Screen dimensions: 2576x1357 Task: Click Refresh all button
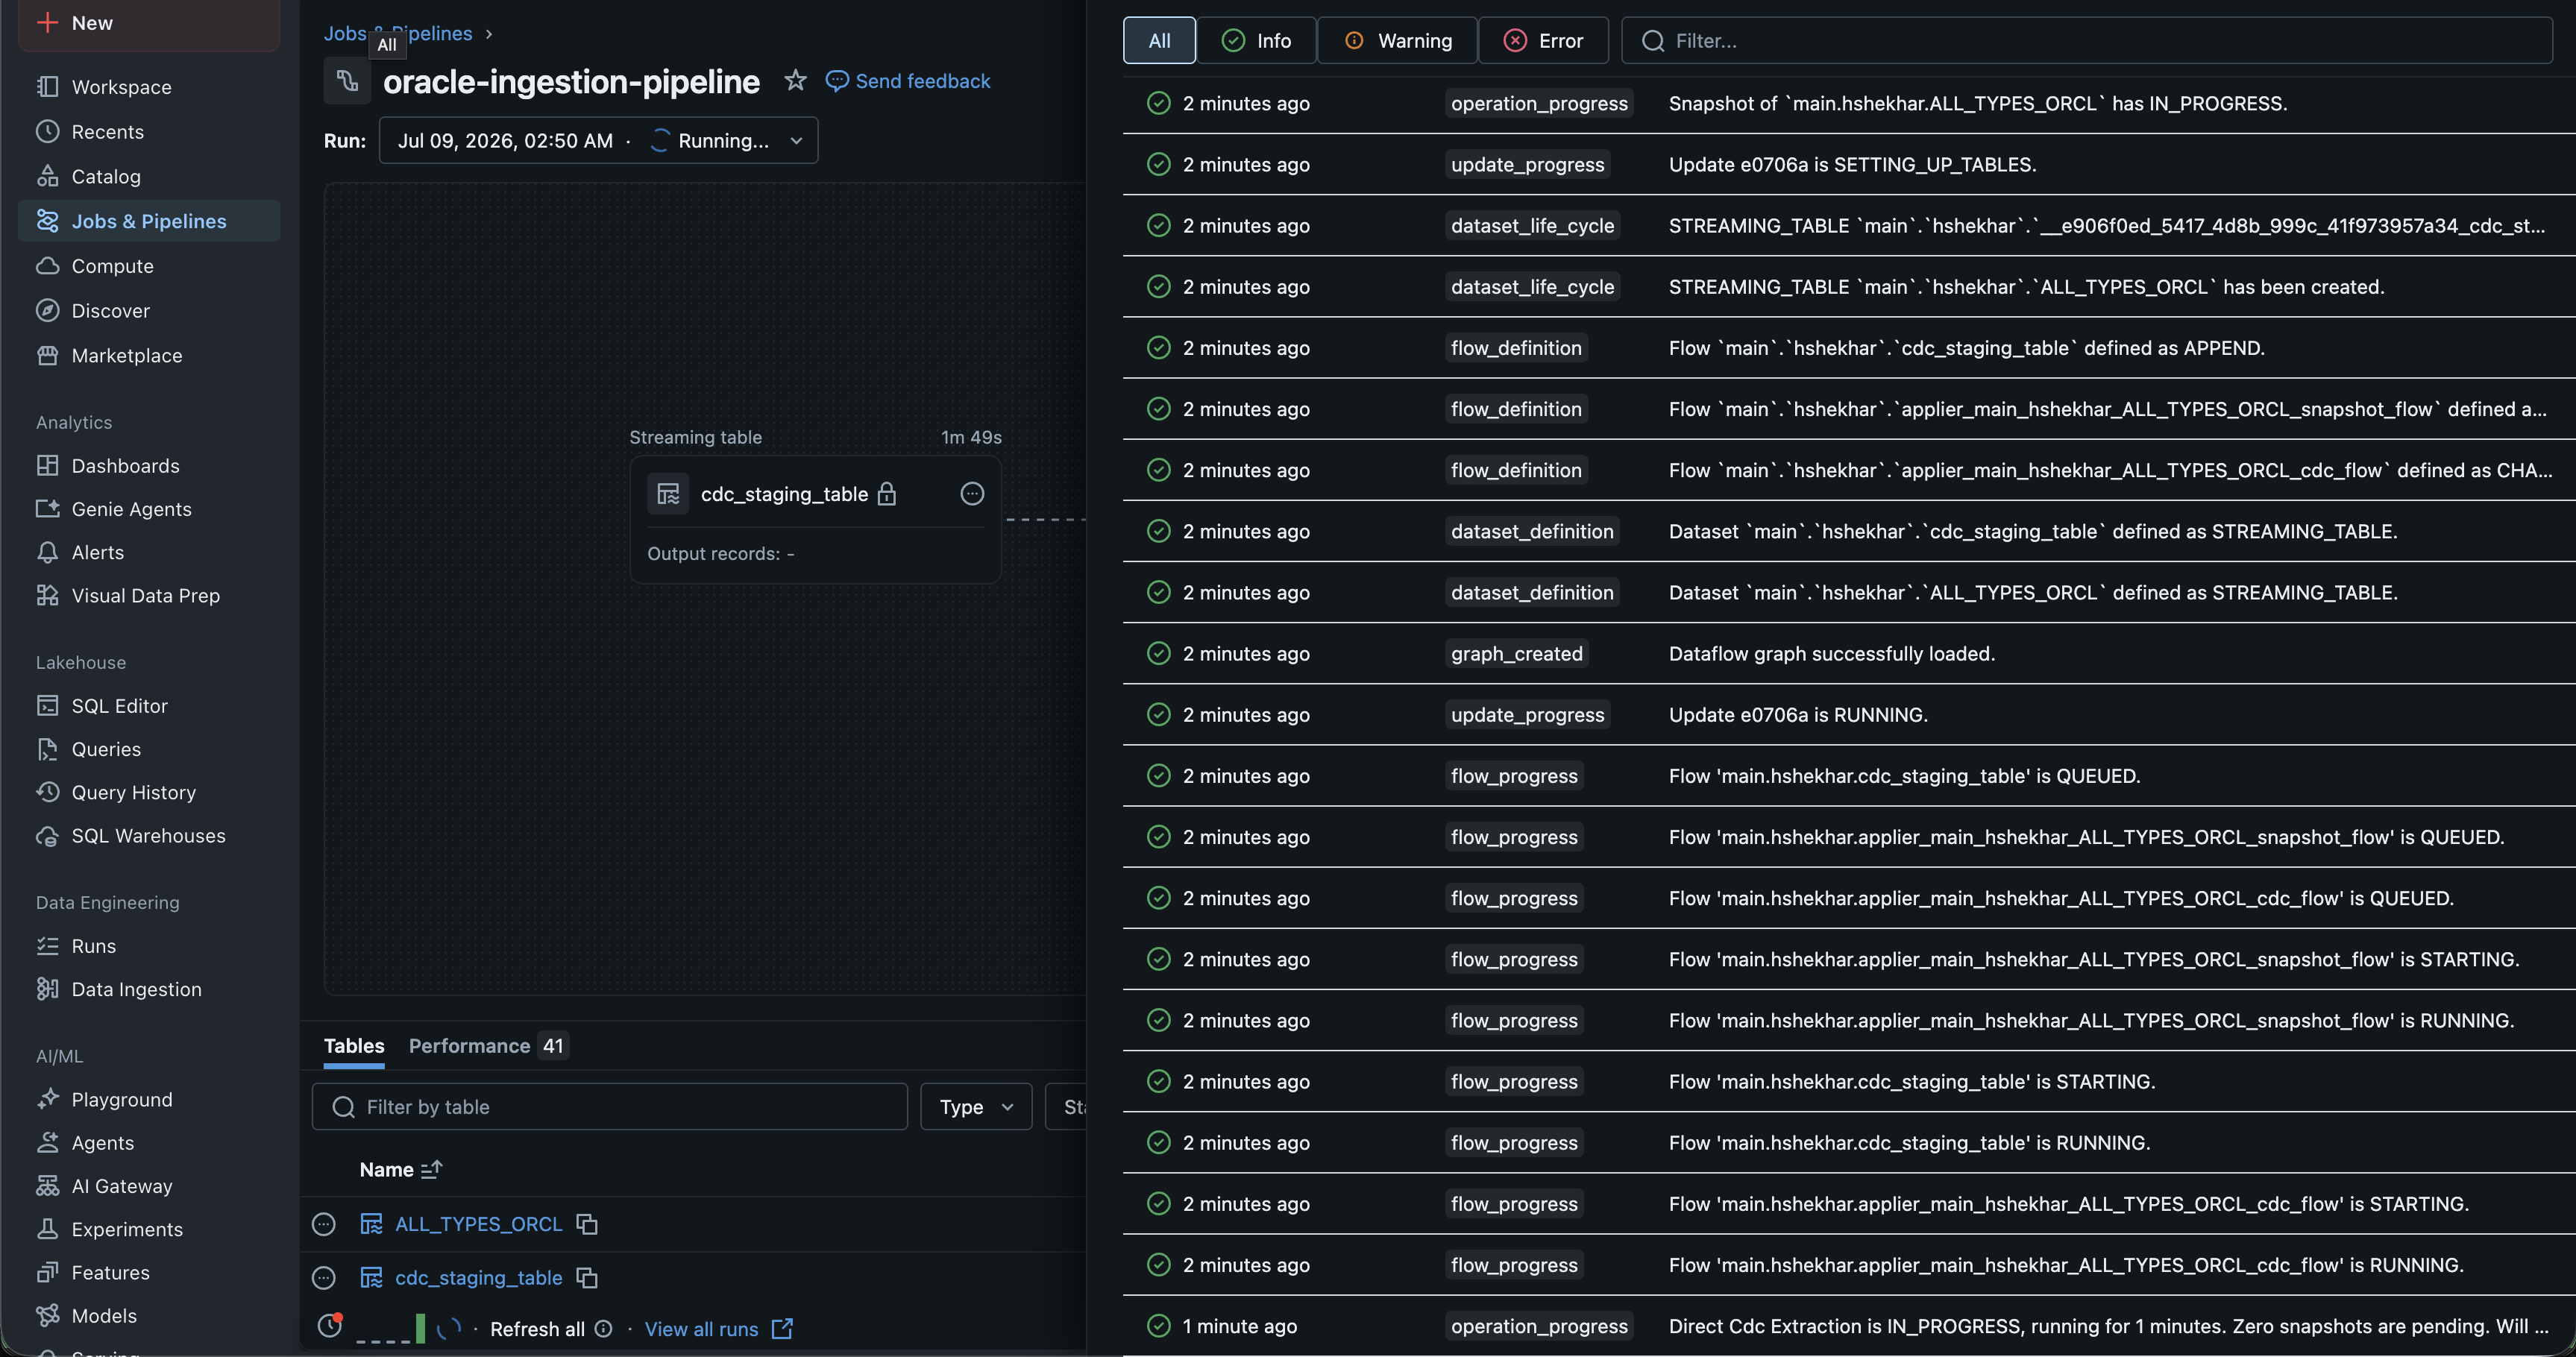click(x=537, y=1329)
